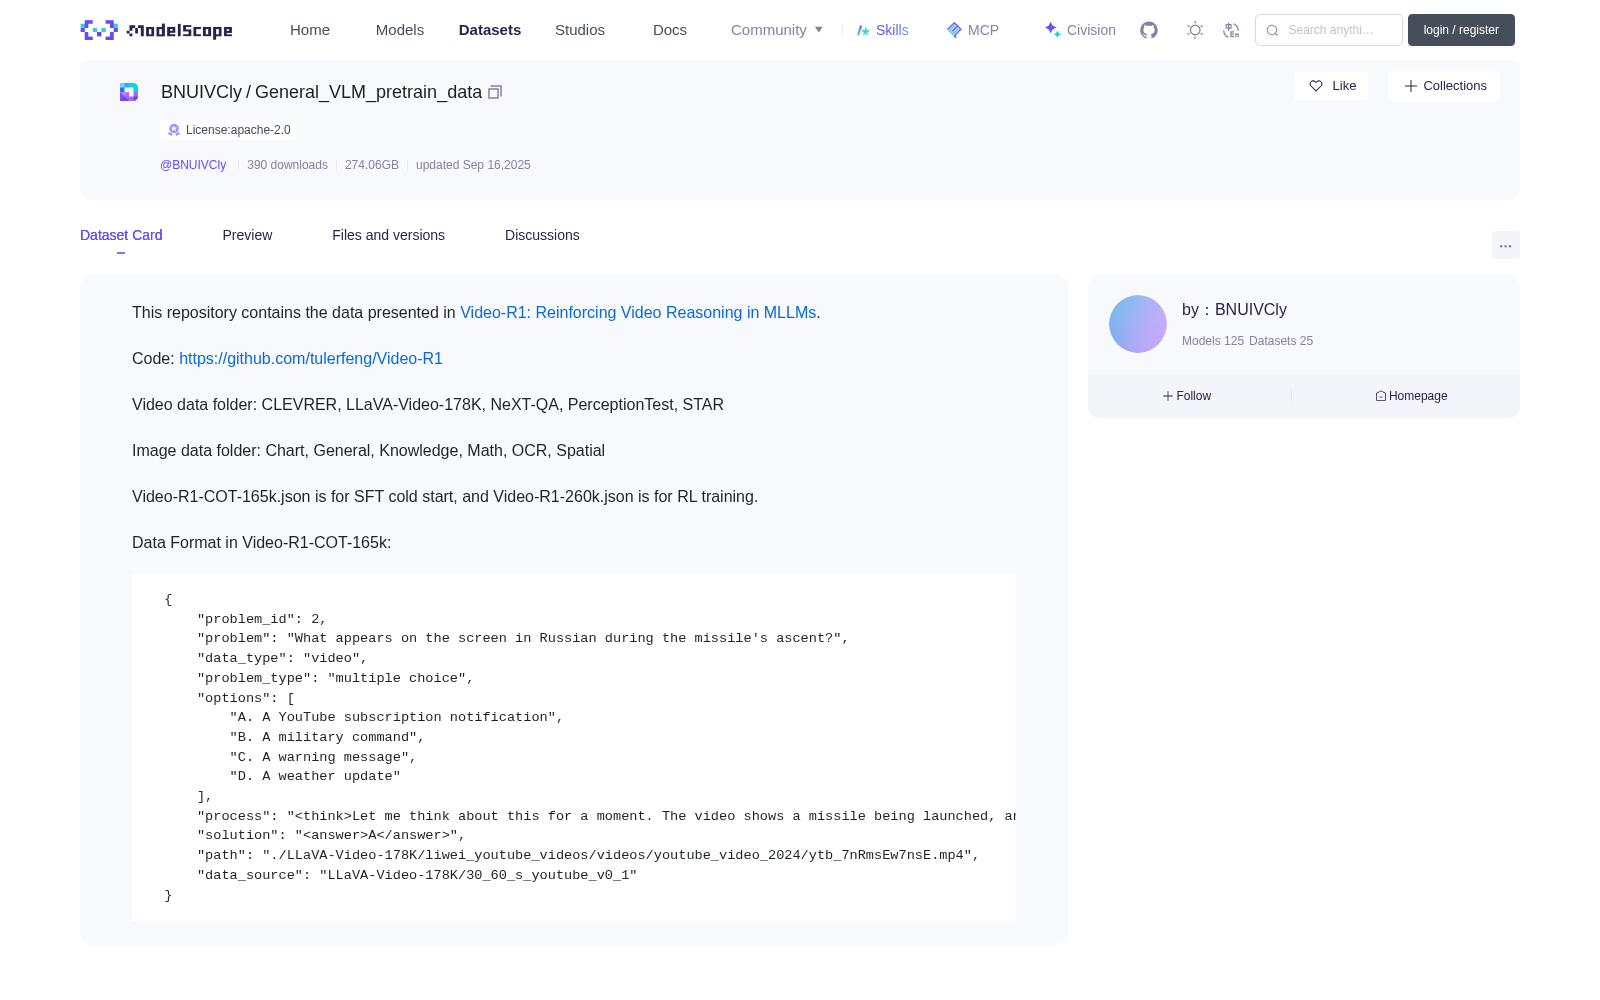Click the dataset avatar icon beside title
The width and height of the screenshot is (1600, 1000).
point(129,92)
